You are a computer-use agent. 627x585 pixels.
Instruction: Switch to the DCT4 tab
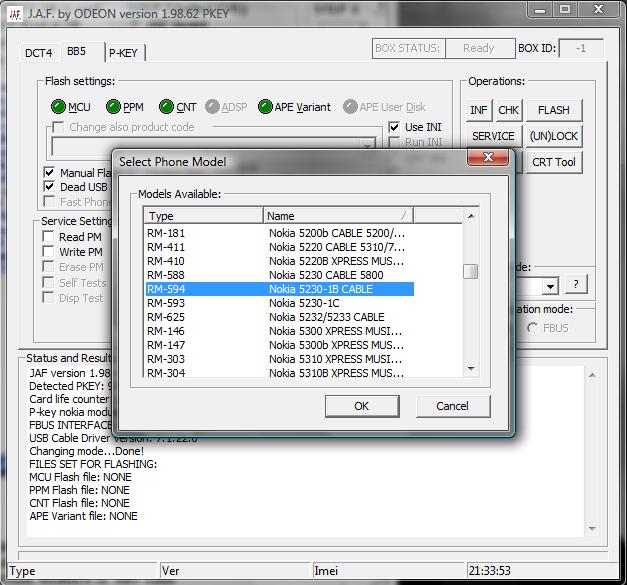[38, 53]
